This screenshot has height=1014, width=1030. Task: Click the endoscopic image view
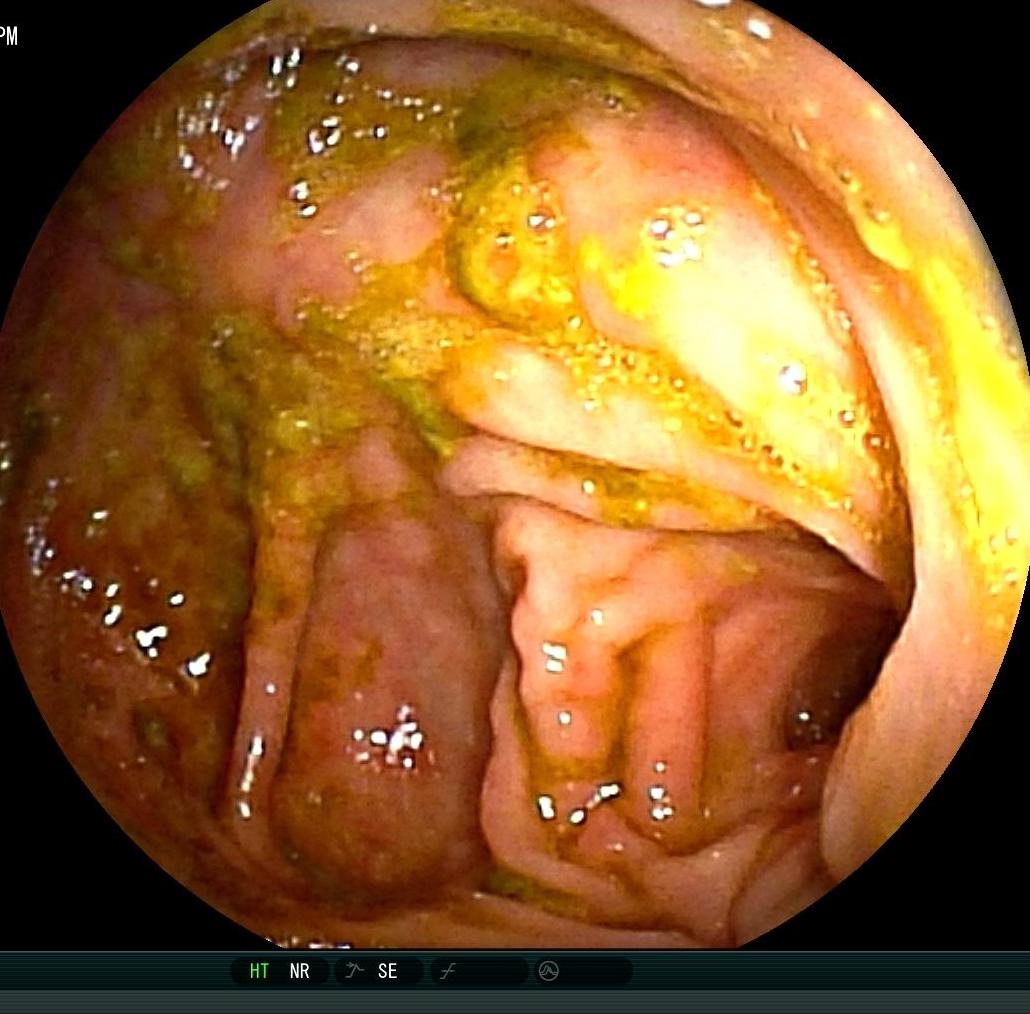(515, 474)
